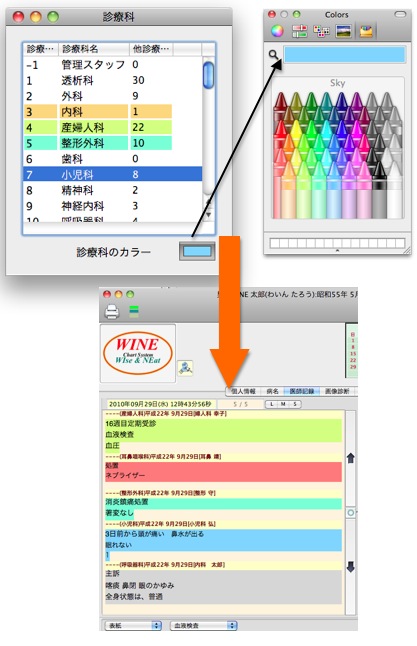Open the 表紙 dropdown
The height and width of the screenshot is (646, 417).
pos(133,625)
